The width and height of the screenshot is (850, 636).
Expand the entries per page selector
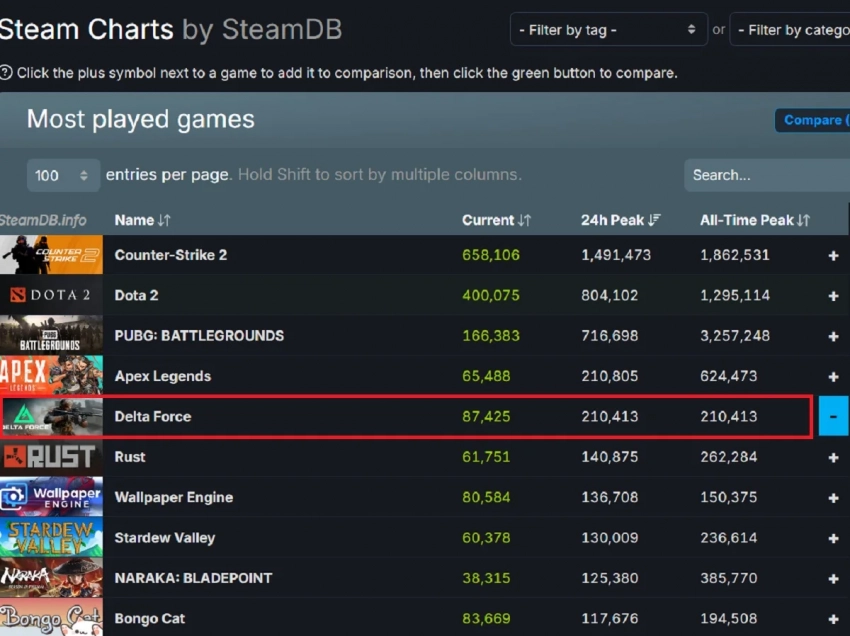63,175
